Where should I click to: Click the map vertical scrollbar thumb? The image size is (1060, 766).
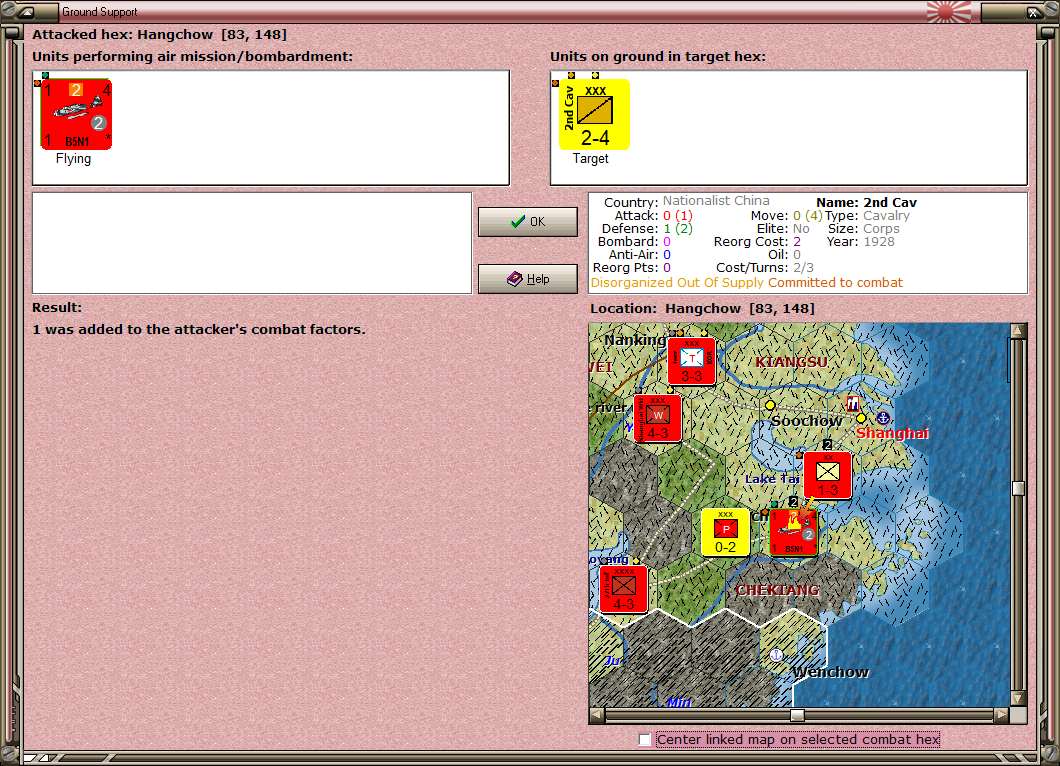pos(1017,488)
